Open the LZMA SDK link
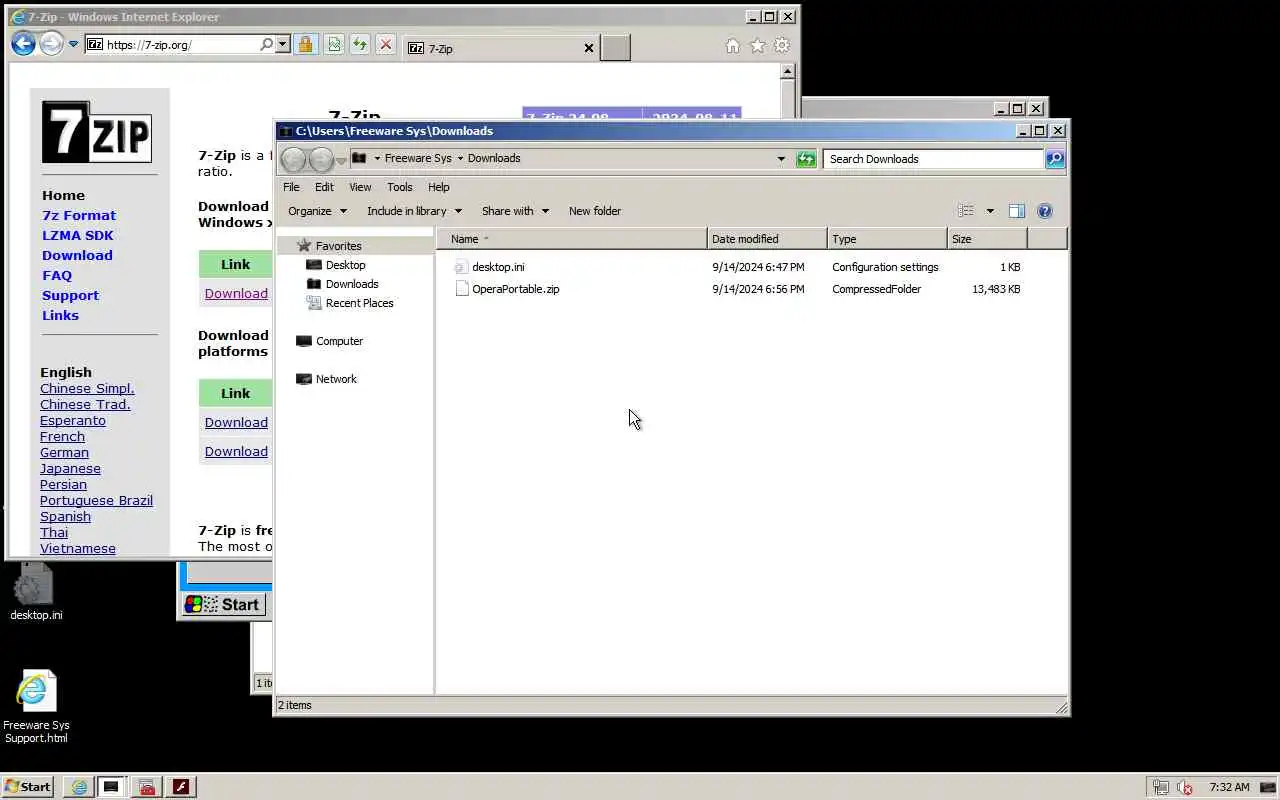This screenshot has height=800, width=1280. pos(78,235)
